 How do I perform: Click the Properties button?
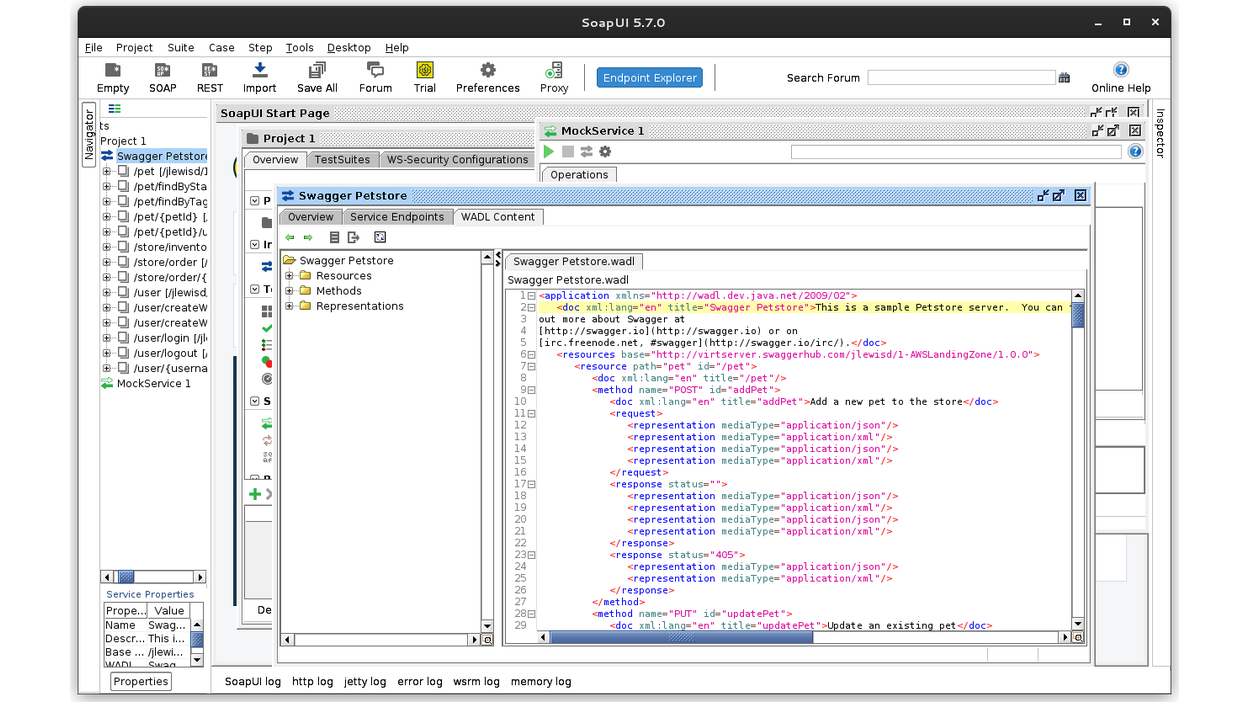[141, 682]
